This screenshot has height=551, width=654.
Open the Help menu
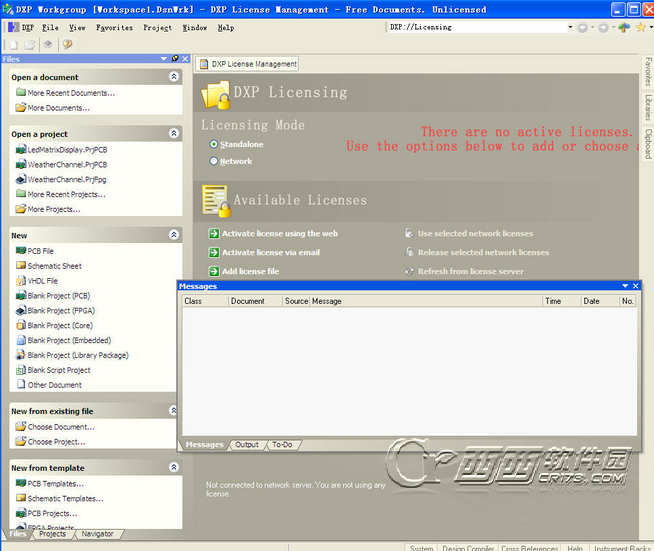click(226, 28)
